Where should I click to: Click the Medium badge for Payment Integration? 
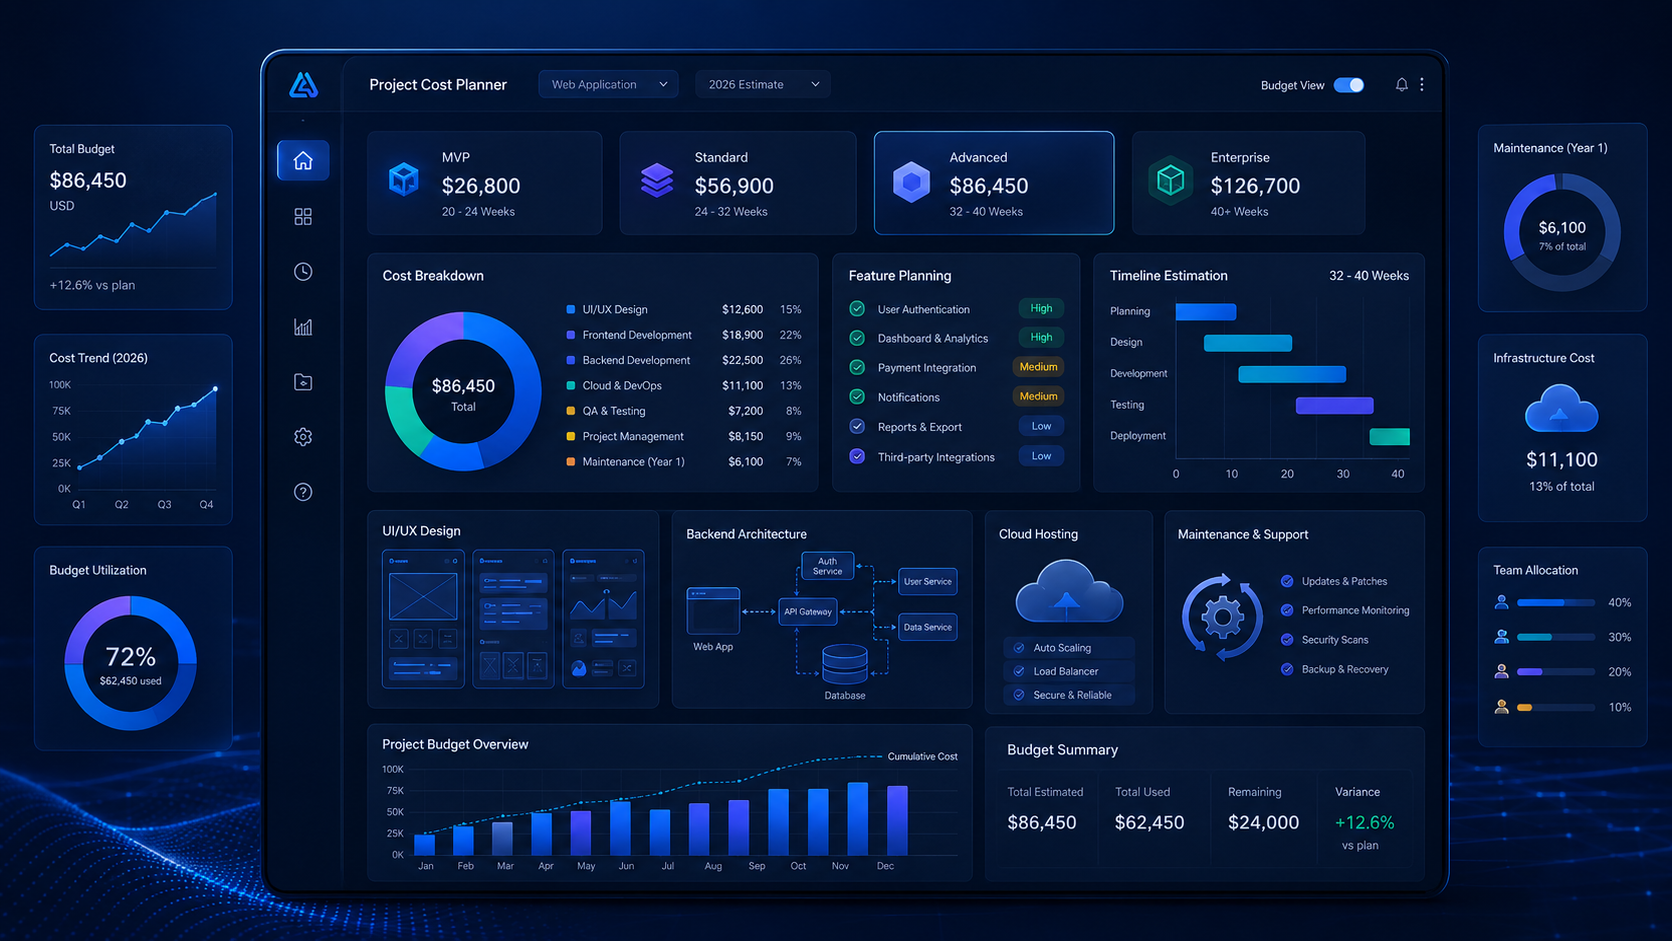tap(1038, 367)
